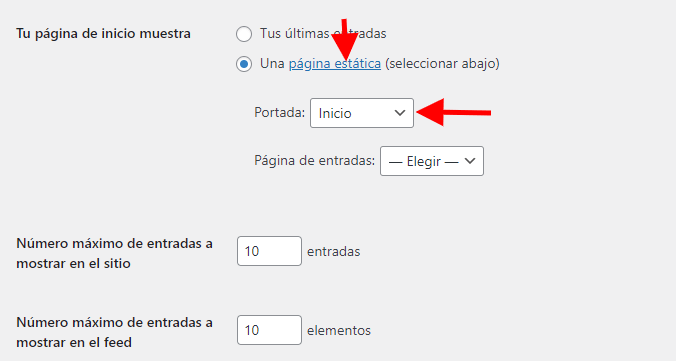The height and width of the screenshot is (361, 676).
Task: Click the chevron in the Elegir dropdown
Action: (469, 161)
